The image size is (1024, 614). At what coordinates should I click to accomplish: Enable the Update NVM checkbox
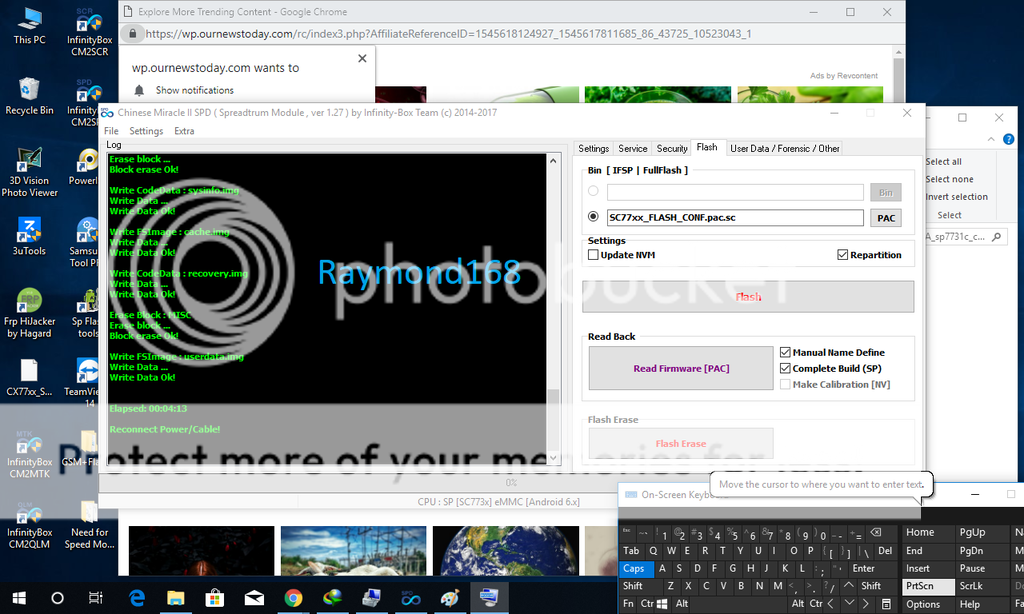click(594, 255)
